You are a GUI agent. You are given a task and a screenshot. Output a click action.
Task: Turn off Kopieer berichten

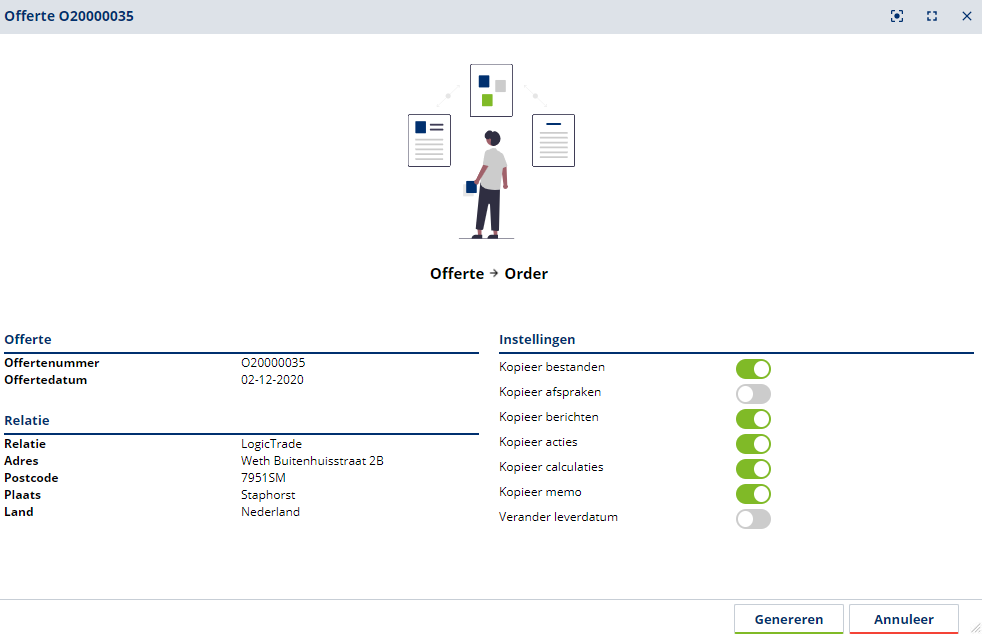click(x=753, y=419)
